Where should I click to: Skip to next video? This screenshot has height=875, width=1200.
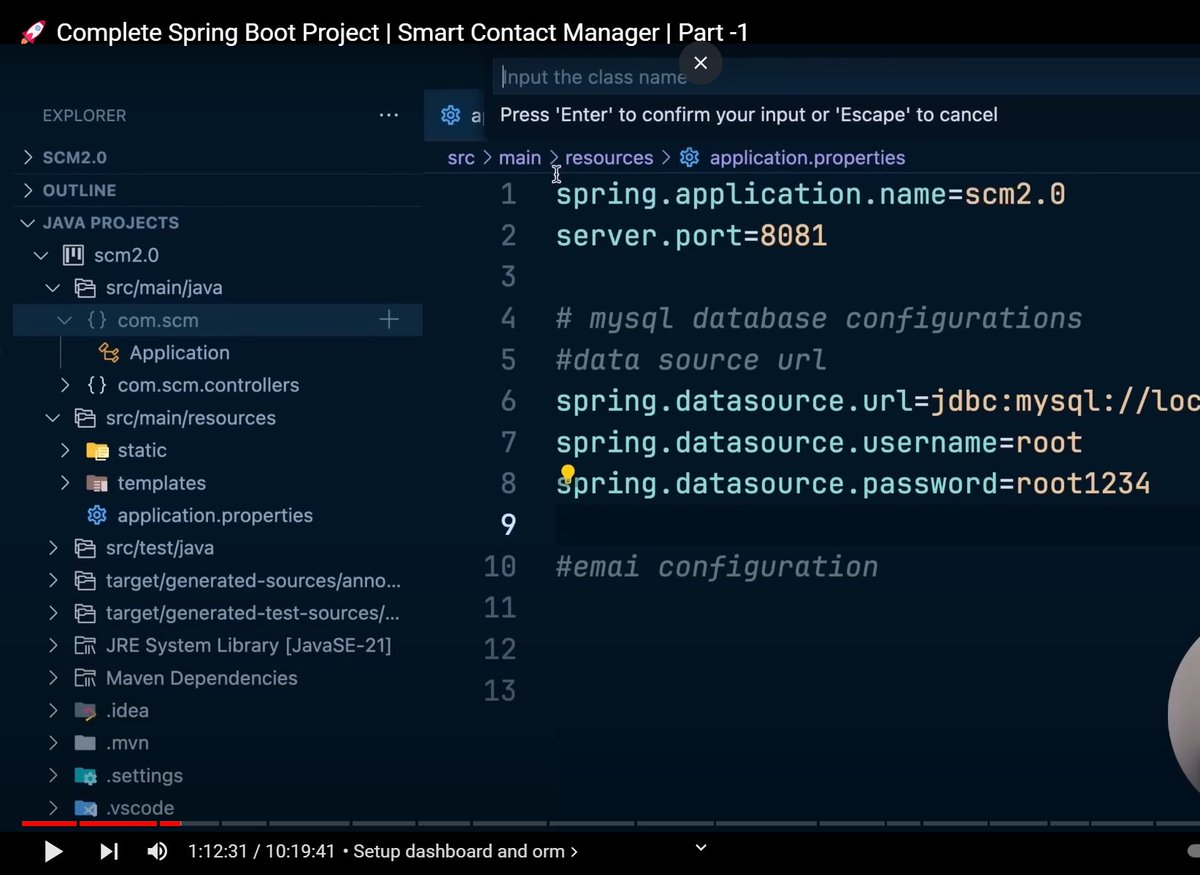click(x=109, y=852)
